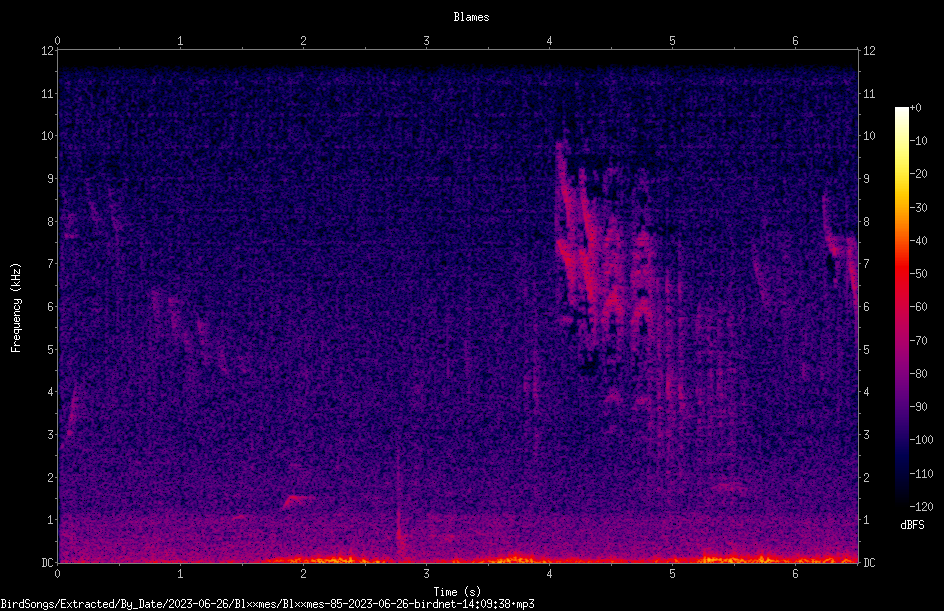Click the "11" tick on left frequency axis
Screen dimensions: 944x611
pos(47,93)
